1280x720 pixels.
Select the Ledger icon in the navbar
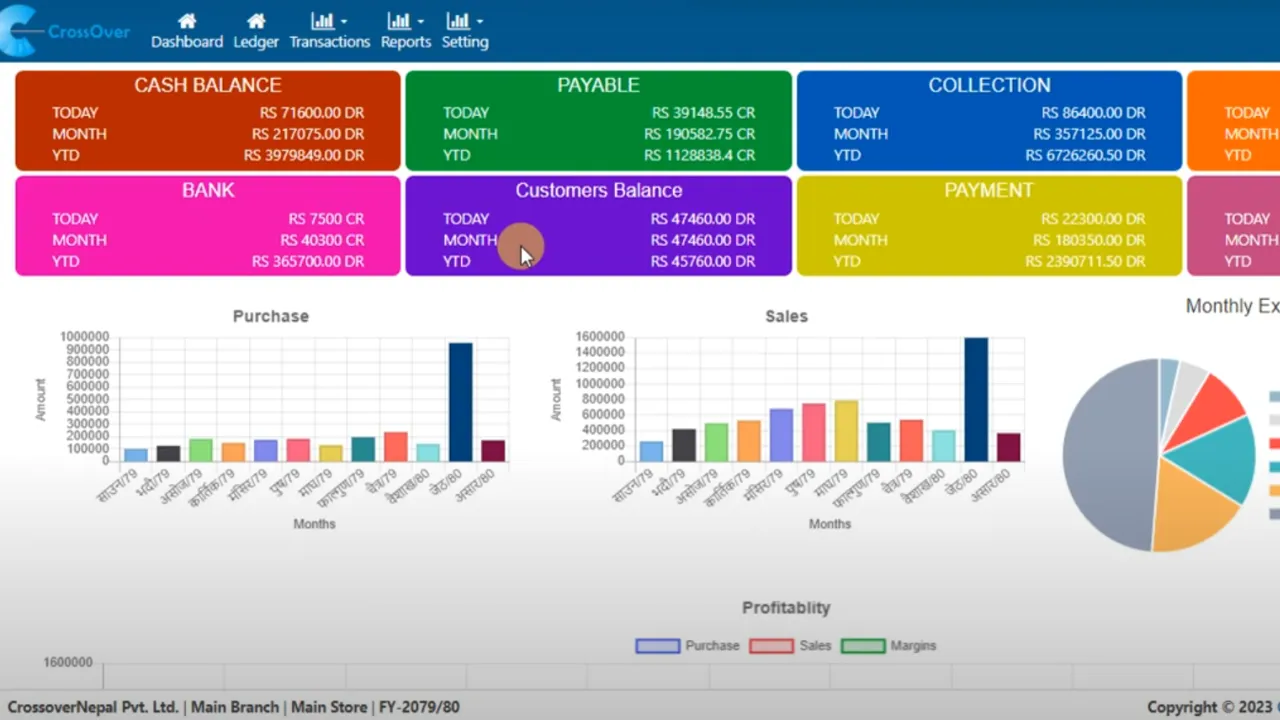pos(255,20)
